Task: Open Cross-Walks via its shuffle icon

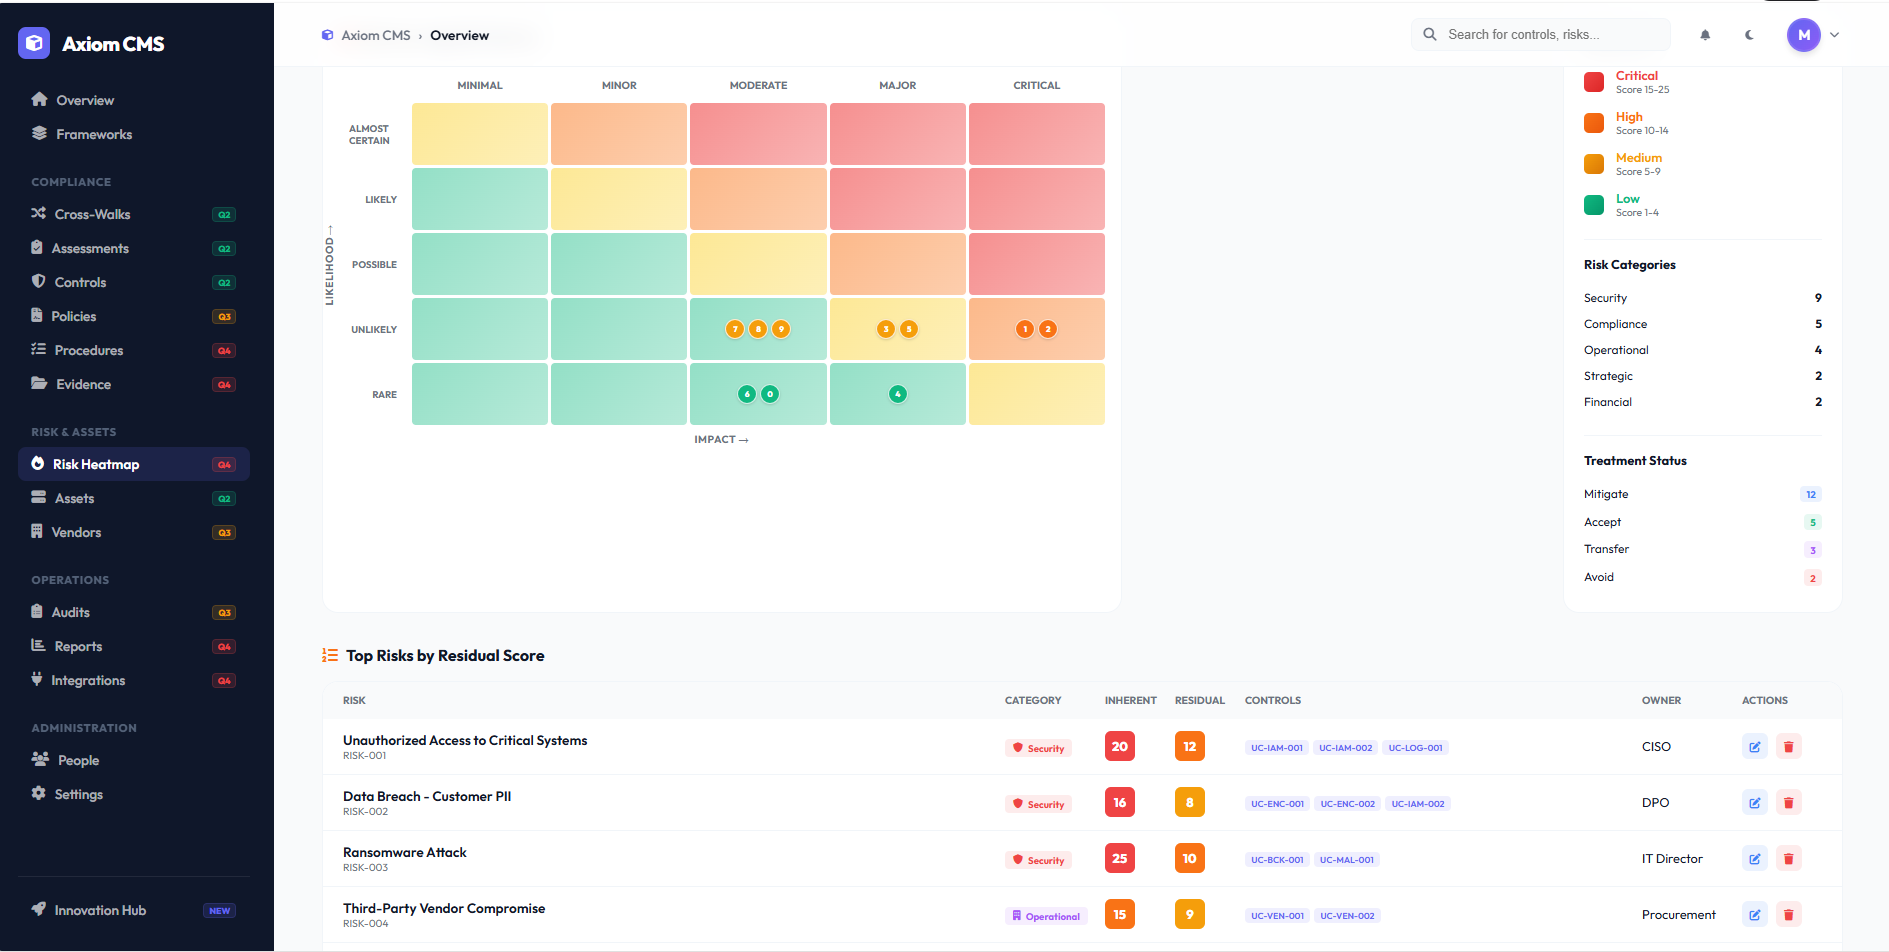Action: [38, 214]
